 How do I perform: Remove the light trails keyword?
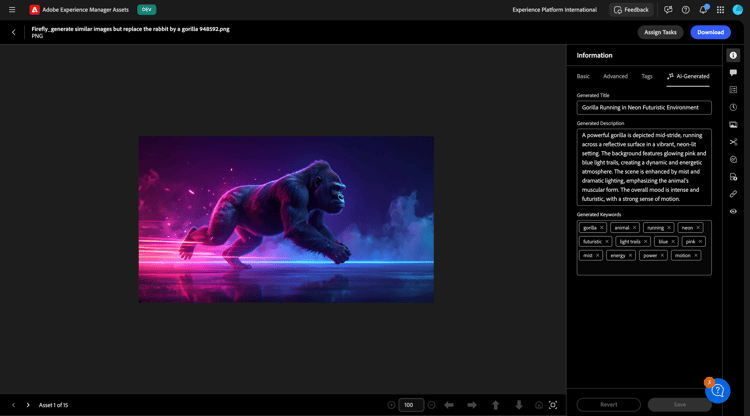tap(645, 241)
